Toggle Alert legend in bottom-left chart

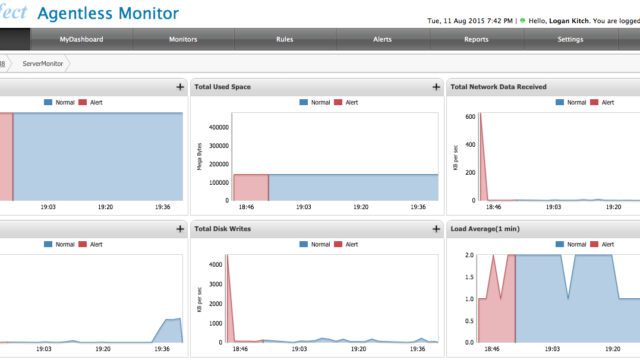[x=91, y=244]
